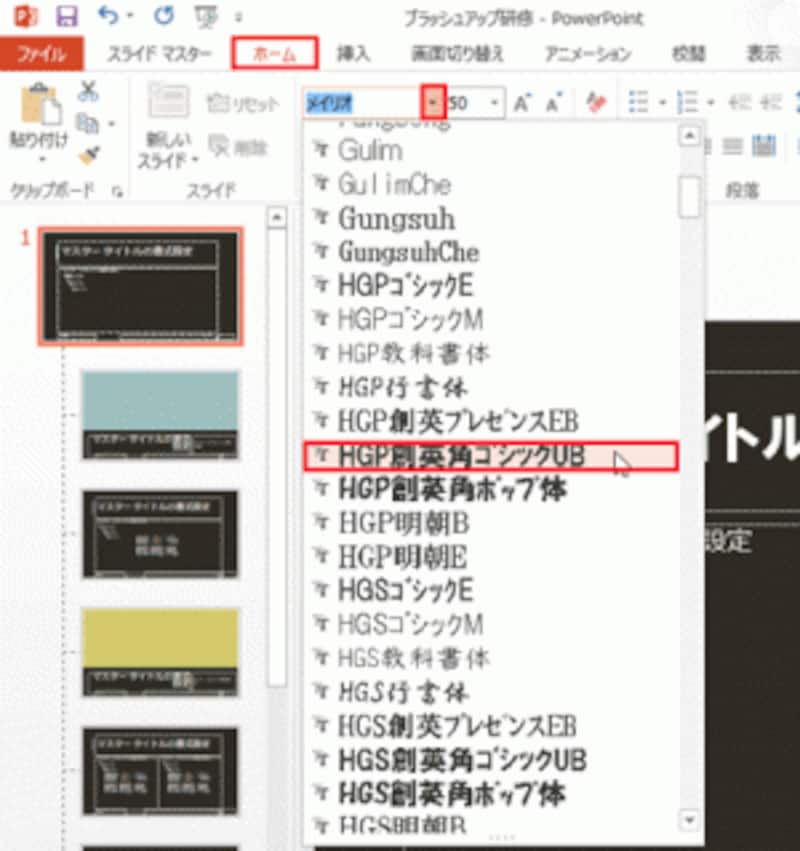Screen dimensions: 800x851
Task: Select the blue layout thumbnail
Action: 161,415
